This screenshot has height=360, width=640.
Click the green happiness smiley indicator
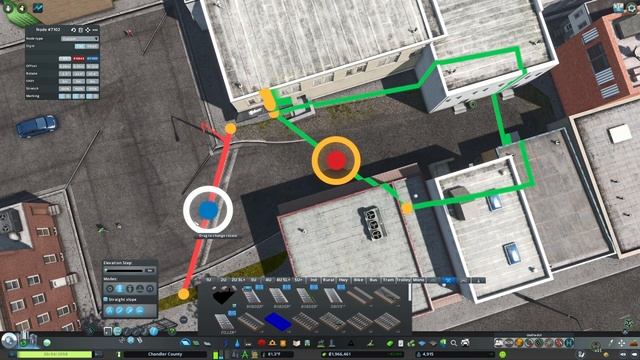502,354
